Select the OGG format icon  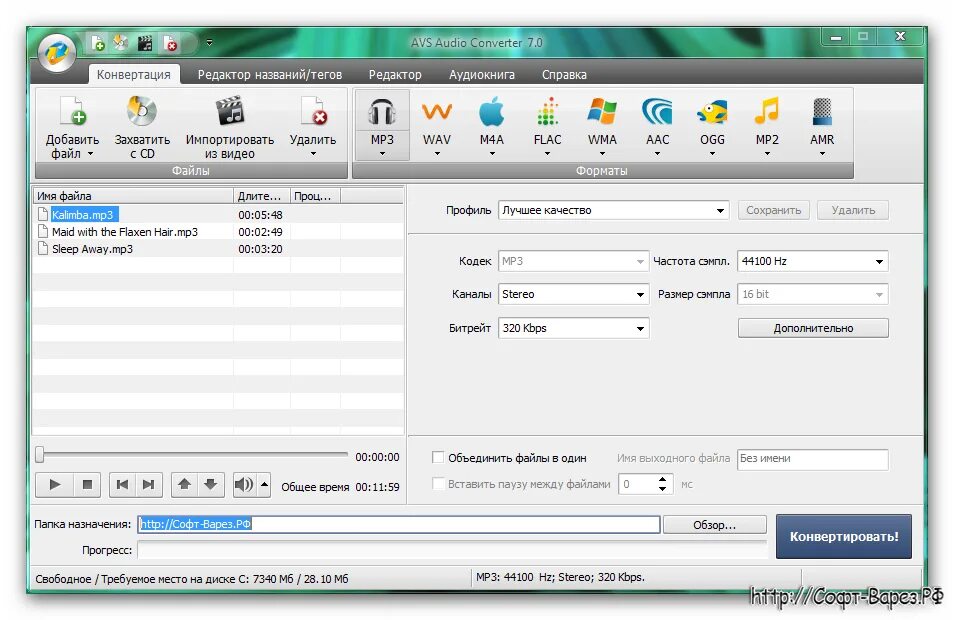[x=712, y=112]
